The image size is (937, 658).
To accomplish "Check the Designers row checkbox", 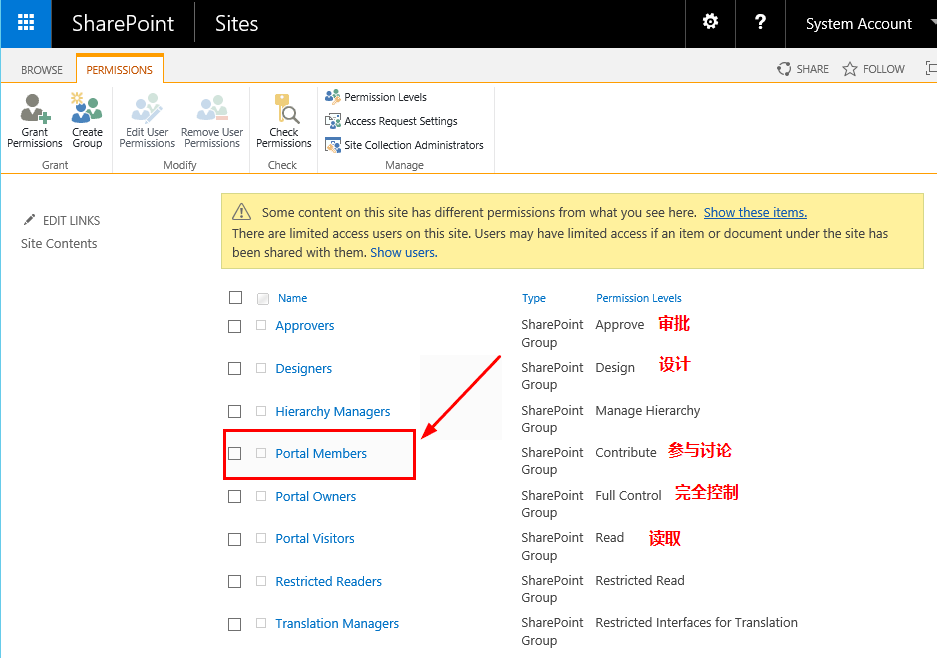I will tap(235, 369).
